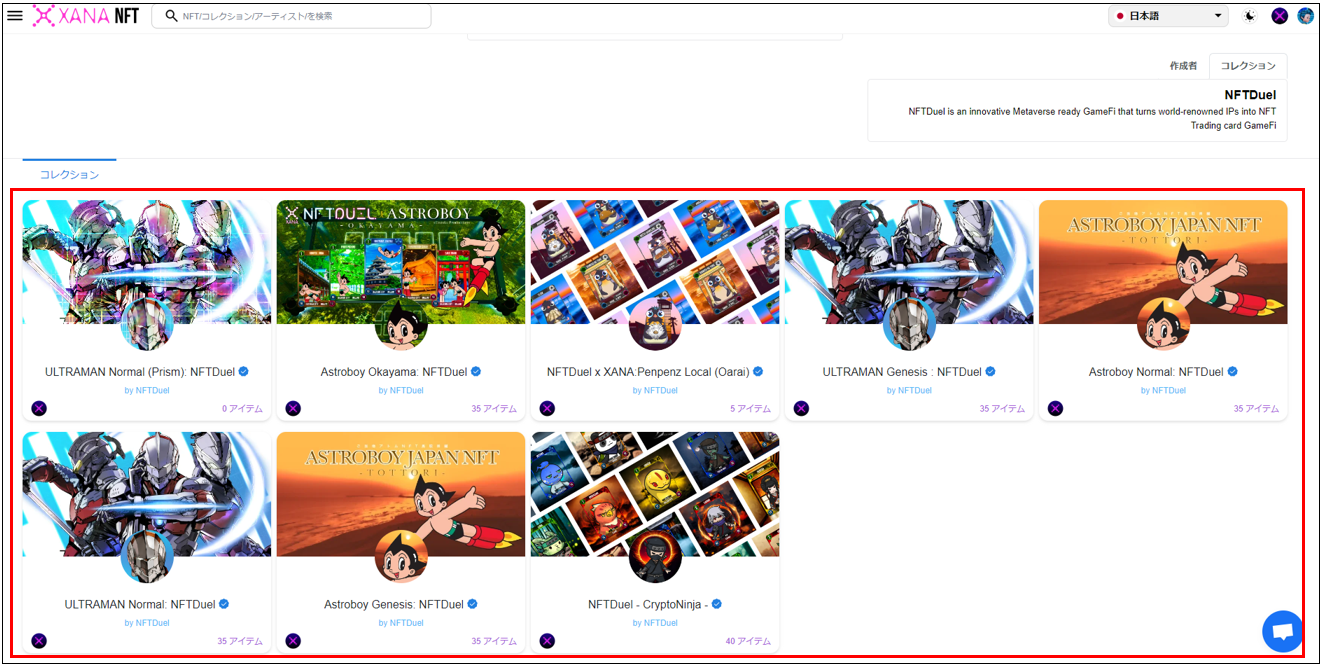This screenshot has width=1321, height=665.
Task: Click the search magnifier icon
Action: (x=171, y=16)
